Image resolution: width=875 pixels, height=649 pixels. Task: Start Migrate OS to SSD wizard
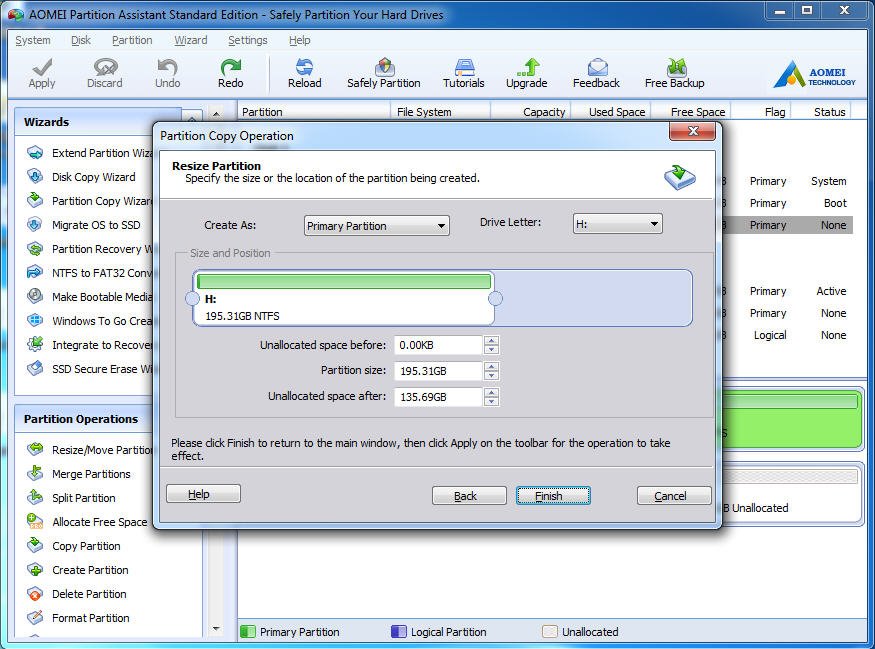click(x=84, y=225)
